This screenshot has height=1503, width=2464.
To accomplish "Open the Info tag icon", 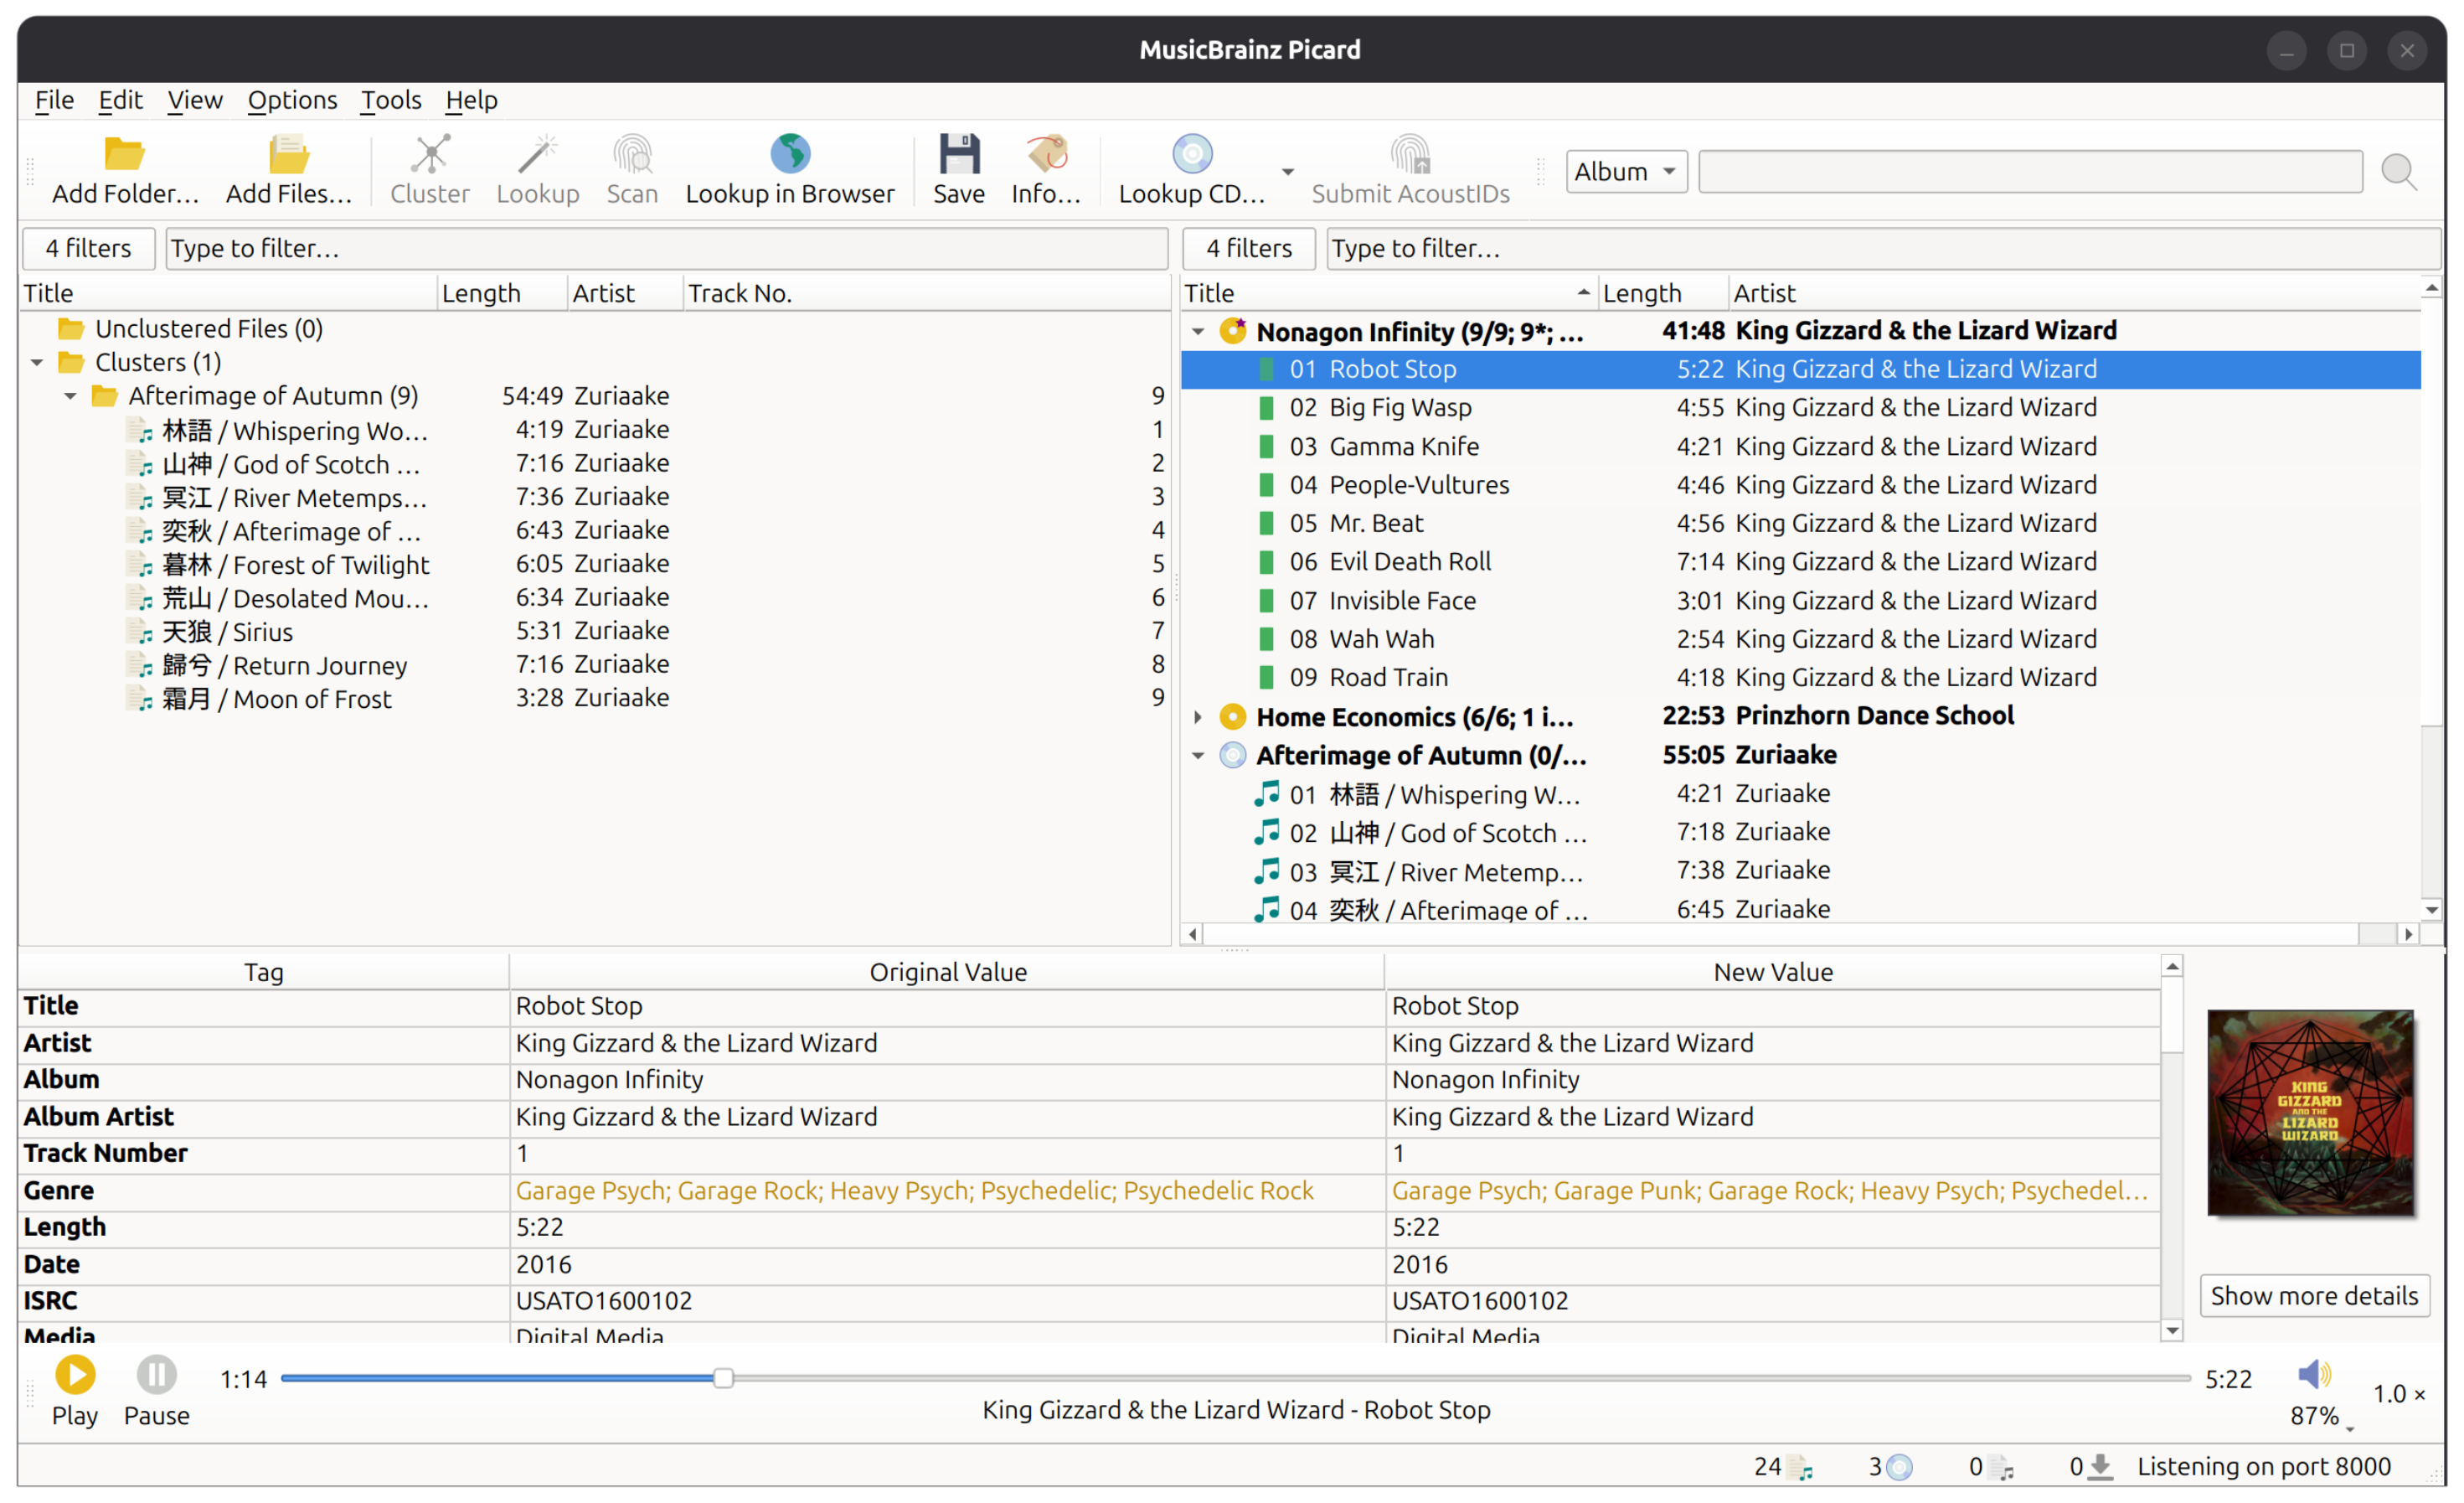I will [1047, 154].
